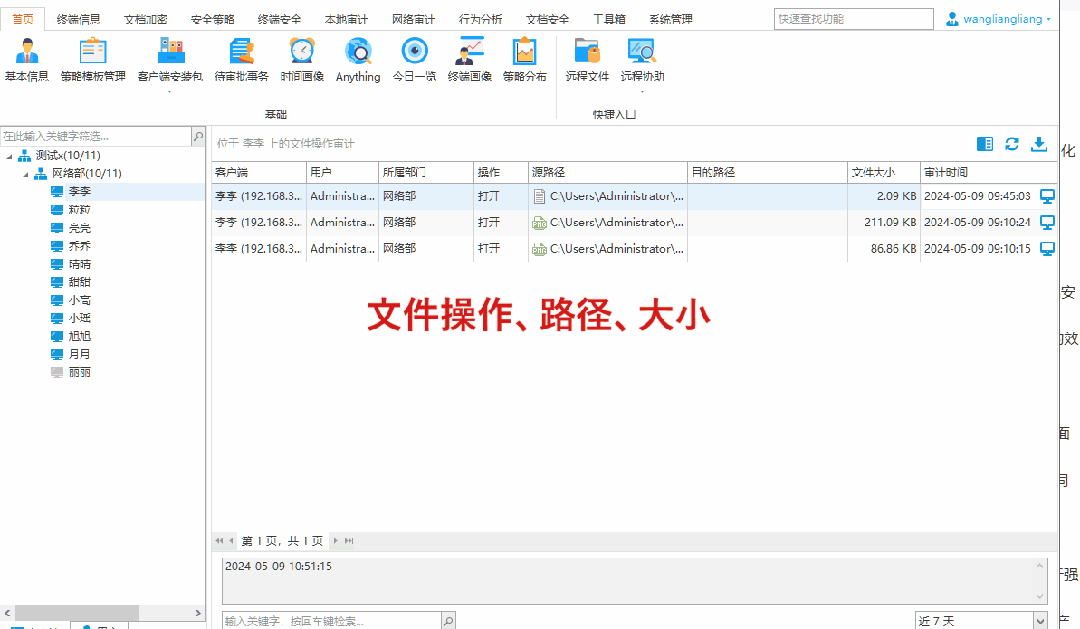This screenshot has height=629, width=1080.
Task: Select 月月 in the client tree
Action: [x=79, y=354]
